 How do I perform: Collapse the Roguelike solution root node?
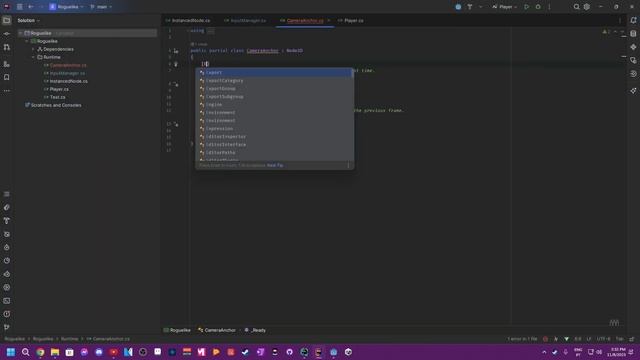pos(20,33)
